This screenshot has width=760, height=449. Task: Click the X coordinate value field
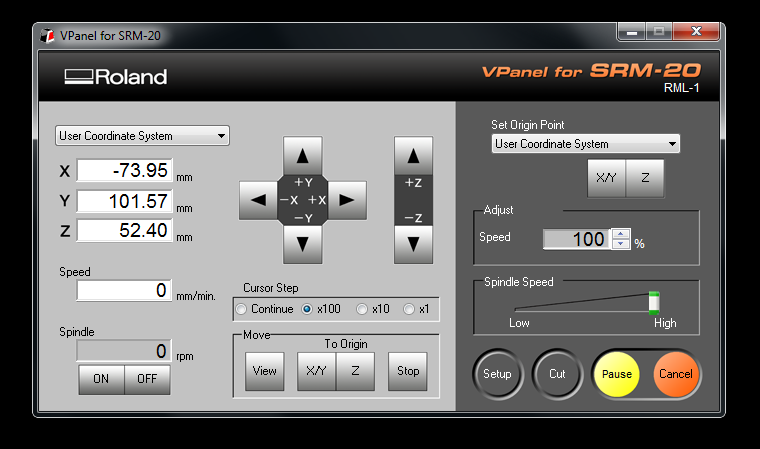(x=125, y=170)
